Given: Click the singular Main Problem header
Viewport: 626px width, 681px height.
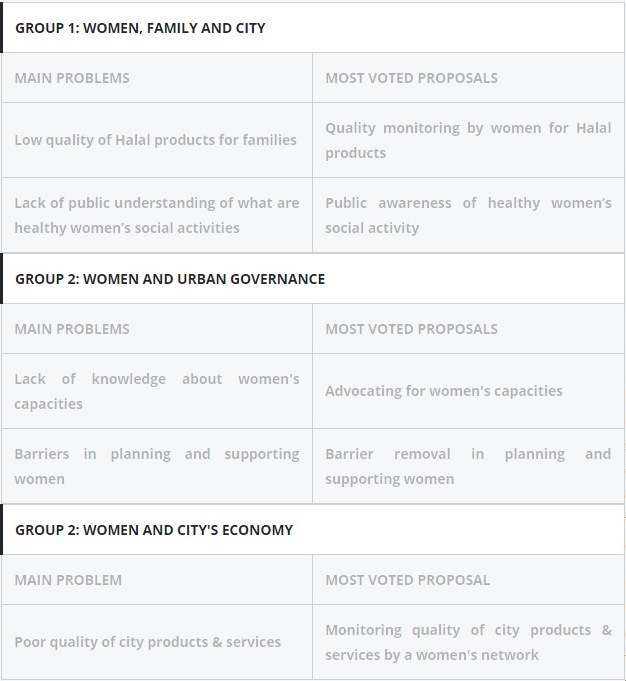Looking at the screenshot, I should [68, 580].
